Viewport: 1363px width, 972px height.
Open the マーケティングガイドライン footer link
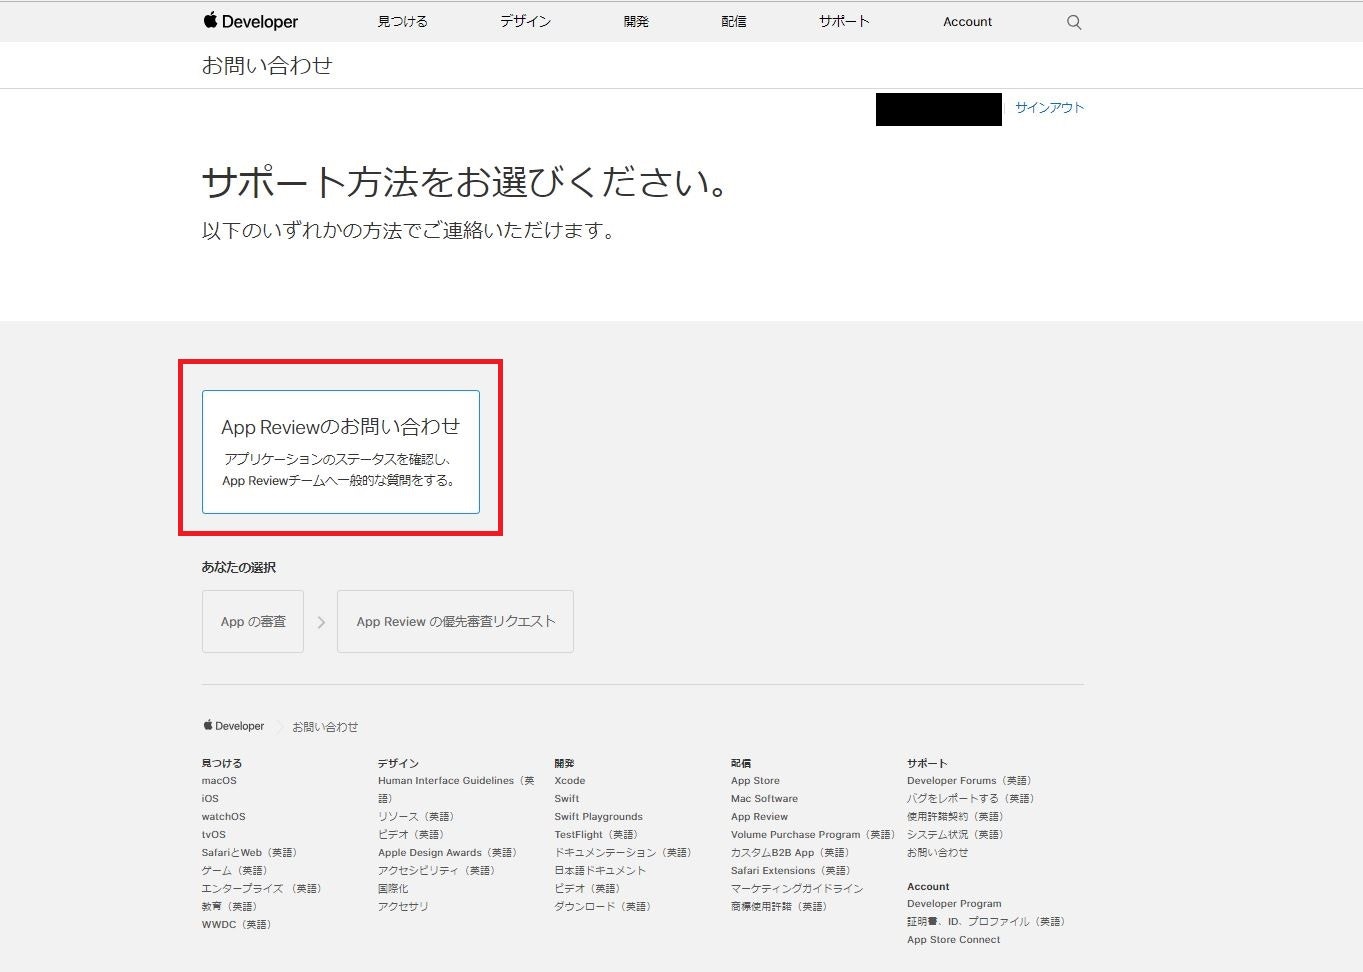click(797, 889)
